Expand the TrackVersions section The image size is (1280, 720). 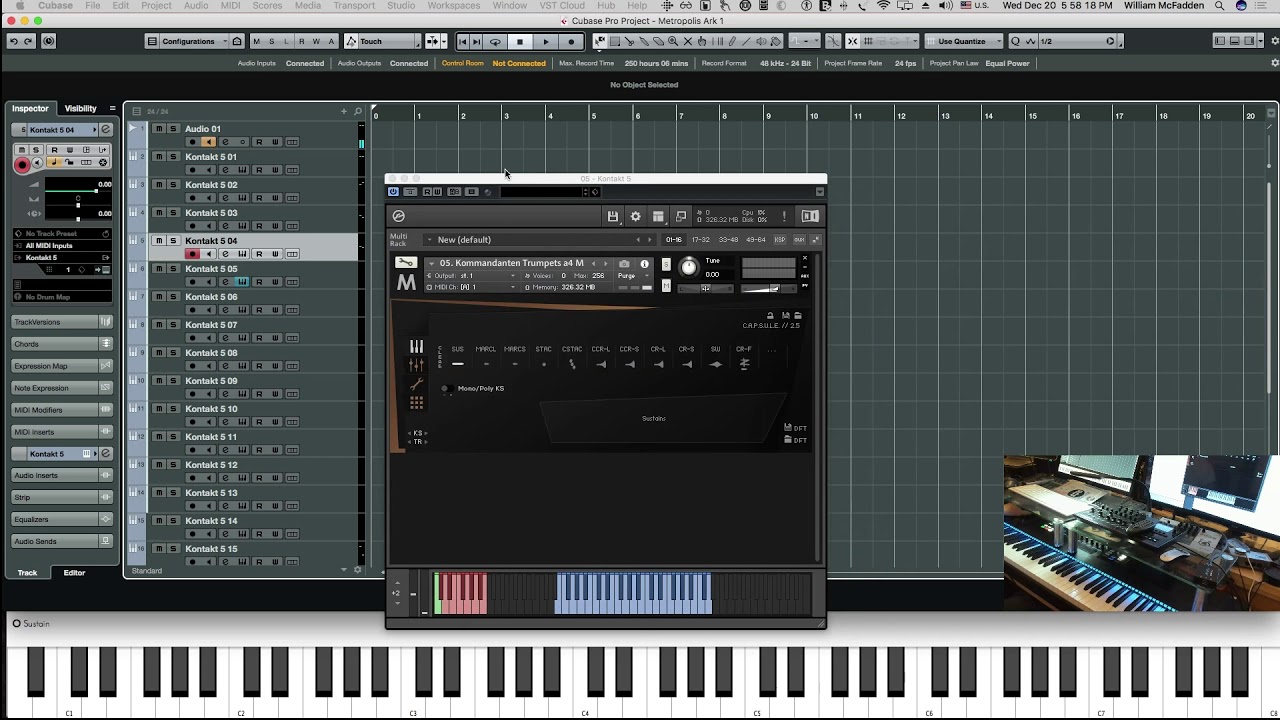pos(62,322)
